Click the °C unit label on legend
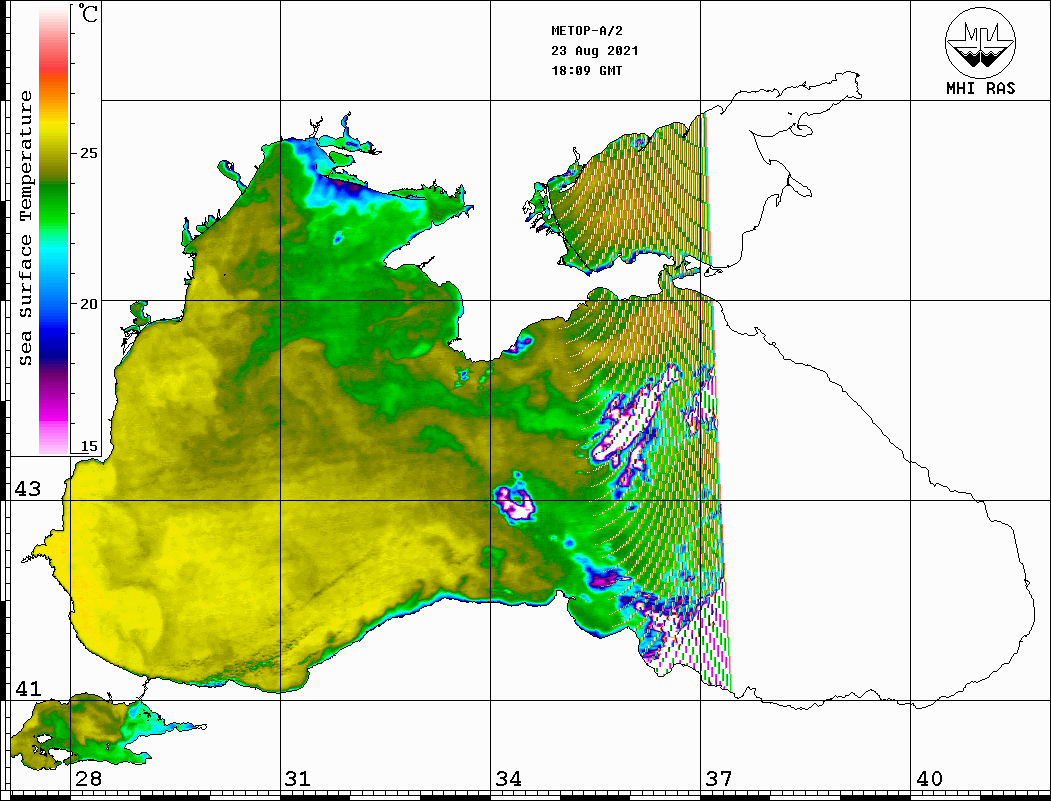Image resolution: width=1051 pixels, height=801 pixels. (88, 13)
